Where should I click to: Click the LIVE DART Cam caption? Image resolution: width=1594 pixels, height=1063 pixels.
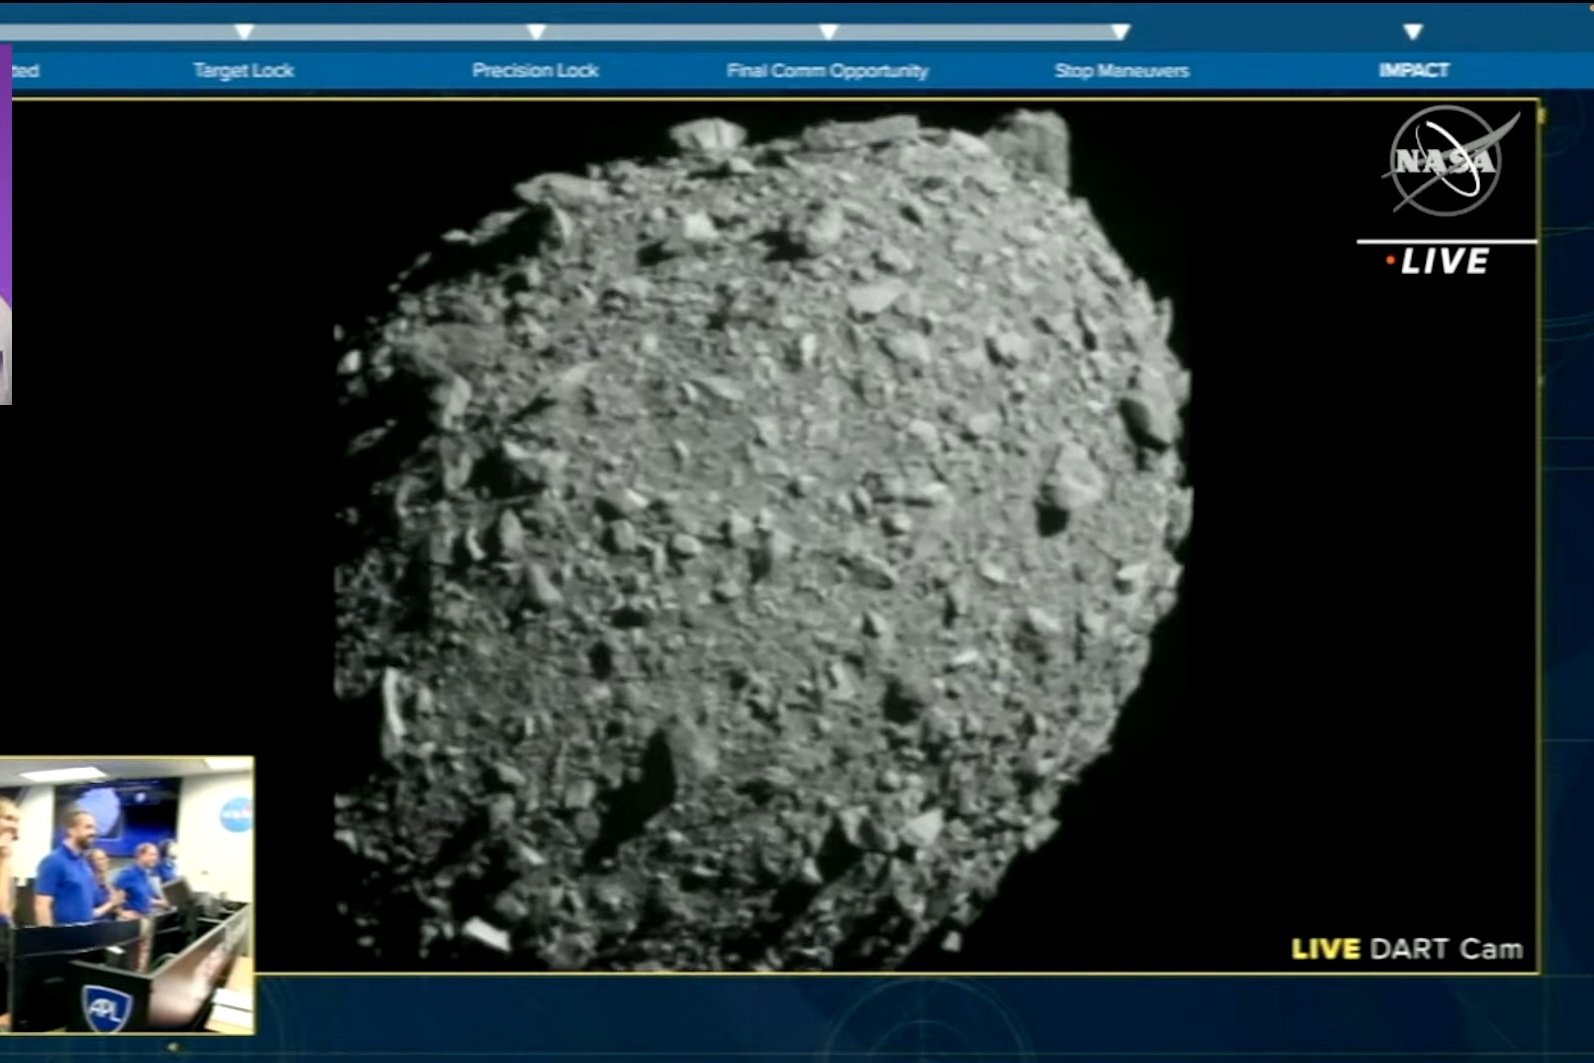[1406, 949]
